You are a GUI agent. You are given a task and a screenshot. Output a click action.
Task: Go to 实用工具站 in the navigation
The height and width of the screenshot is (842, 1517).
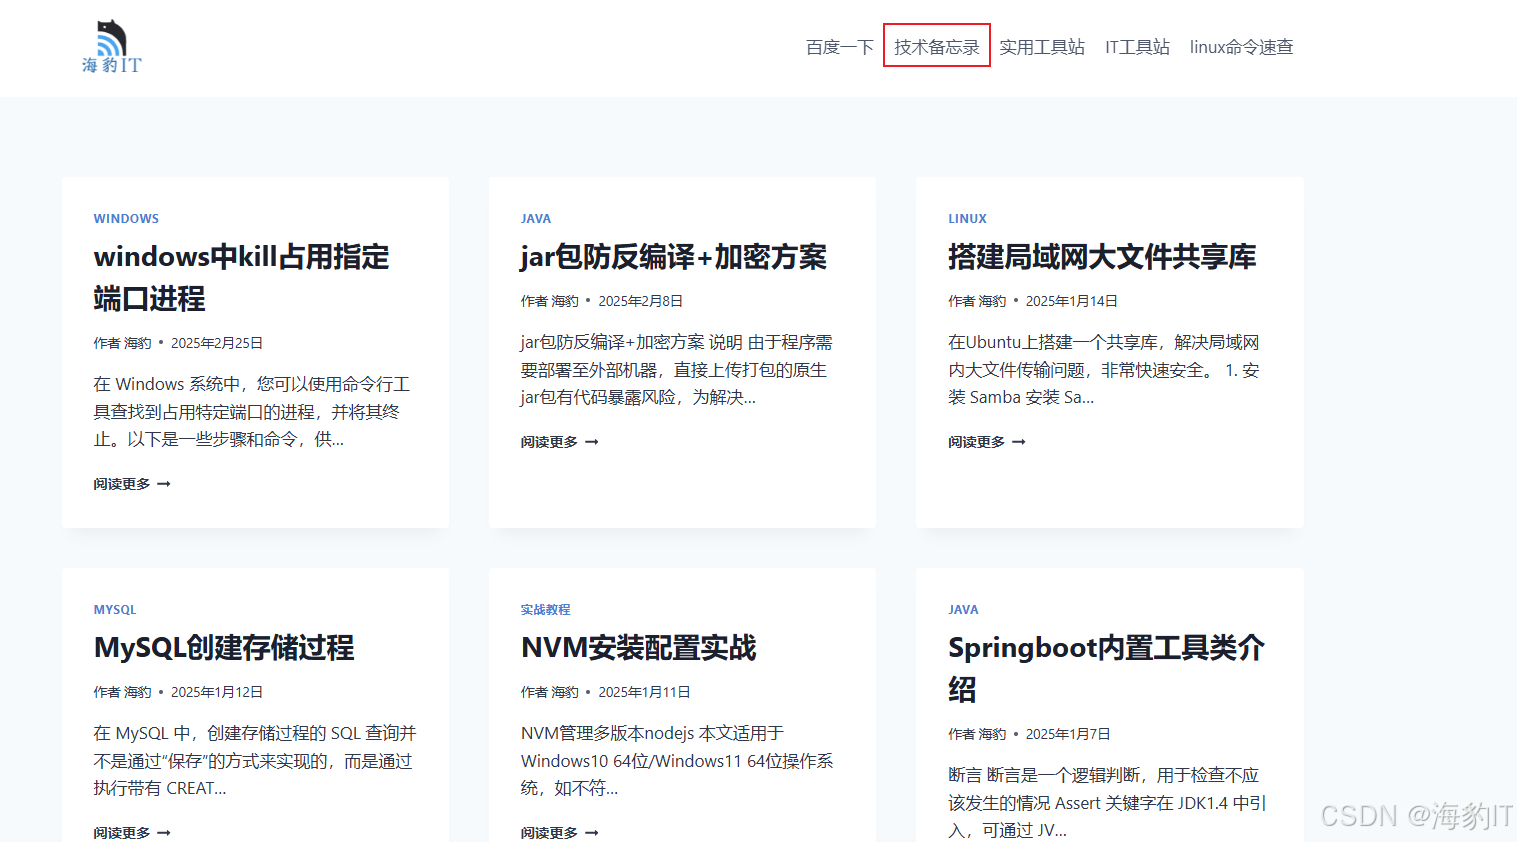[x=1042, y=47]
